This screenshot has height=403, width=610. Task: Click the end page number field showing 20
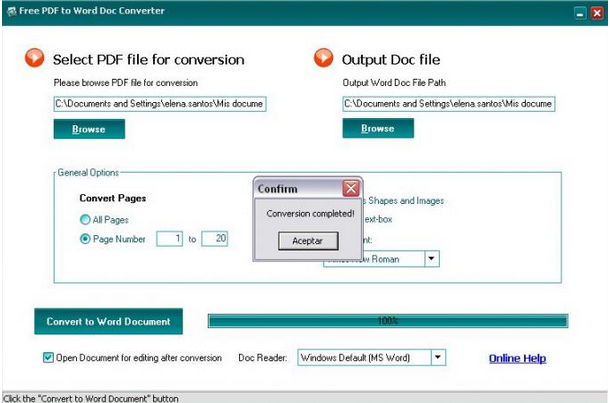(x=214, y=239)
